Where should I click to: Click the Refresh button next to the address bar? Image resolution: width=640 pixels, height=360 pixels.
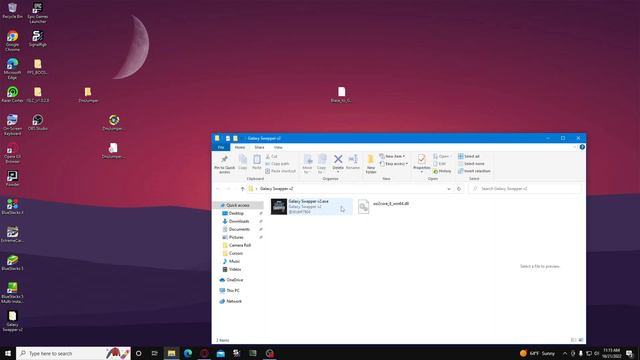coord(459,189)
